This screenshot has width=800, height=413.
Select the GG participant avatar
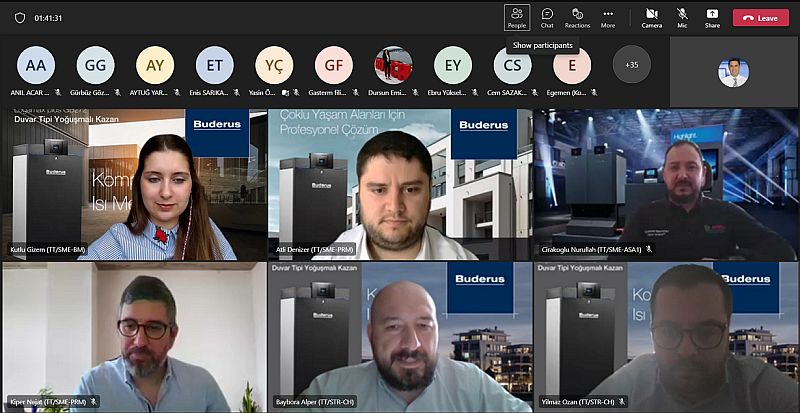(95, 65)
